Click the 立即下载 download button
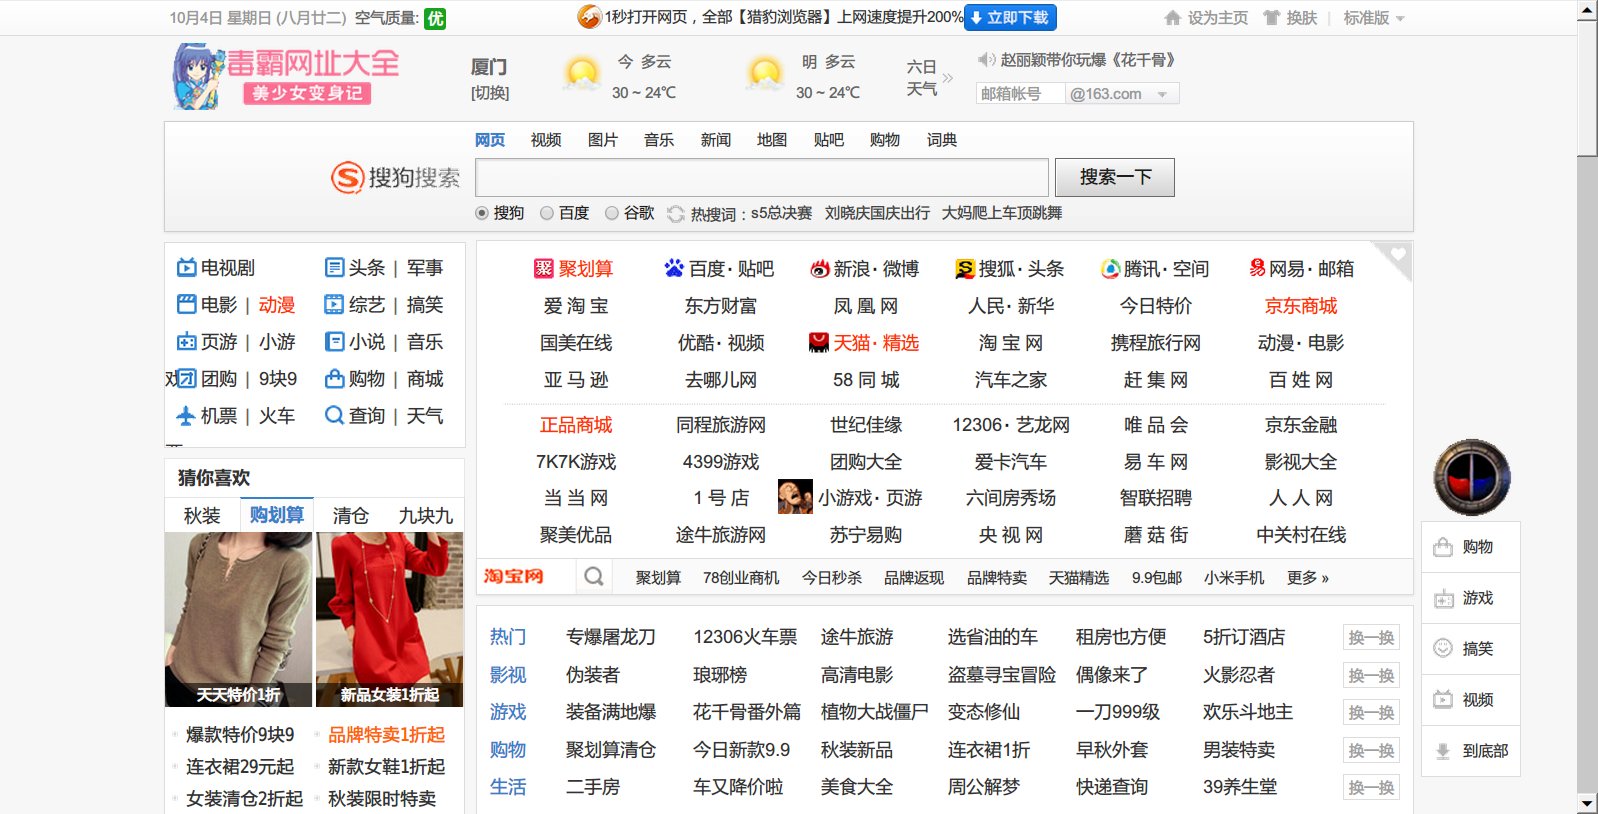This screenshot has height=814, width=1598. coord(1010,18)
